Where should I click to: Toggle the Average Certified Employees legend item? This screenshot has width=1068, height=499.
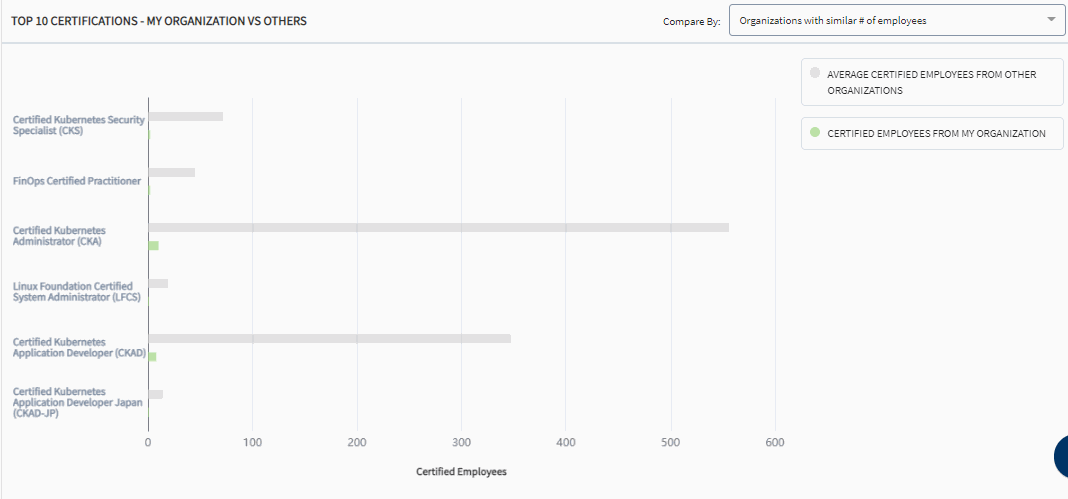[x=932, y=82]
